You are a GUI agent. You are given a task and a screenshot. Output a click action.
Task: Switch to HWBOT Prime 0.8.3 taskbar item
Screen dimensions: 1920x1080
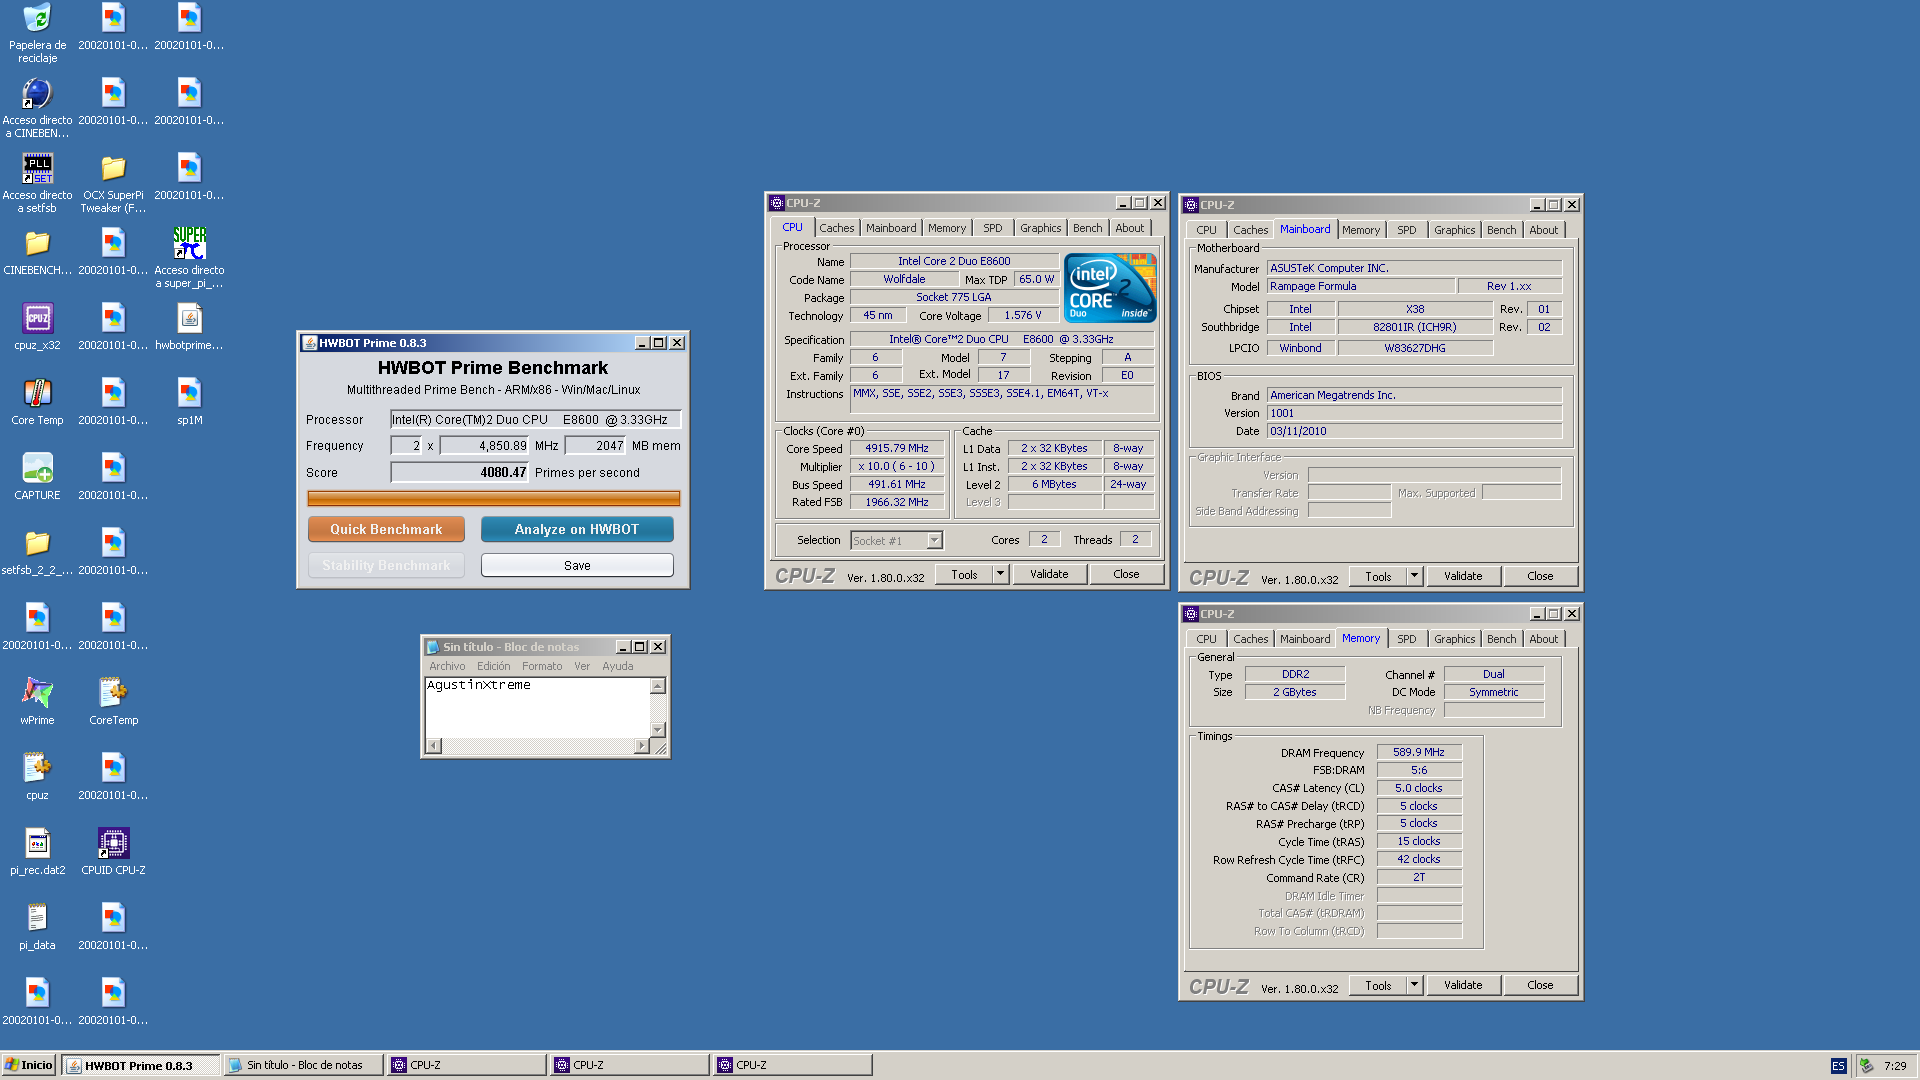coord(141,1065)
